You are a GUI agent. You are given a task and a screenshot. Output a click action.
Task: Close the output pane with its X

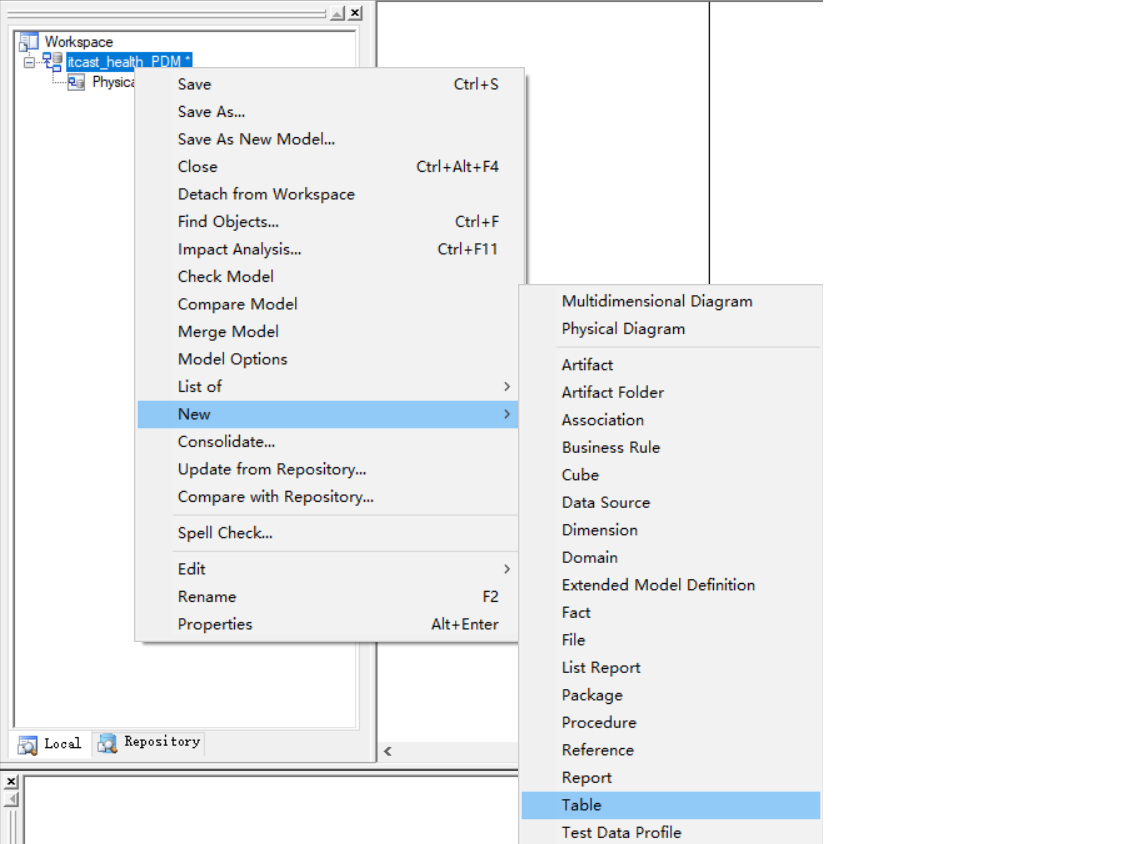[x=11, y=782]
